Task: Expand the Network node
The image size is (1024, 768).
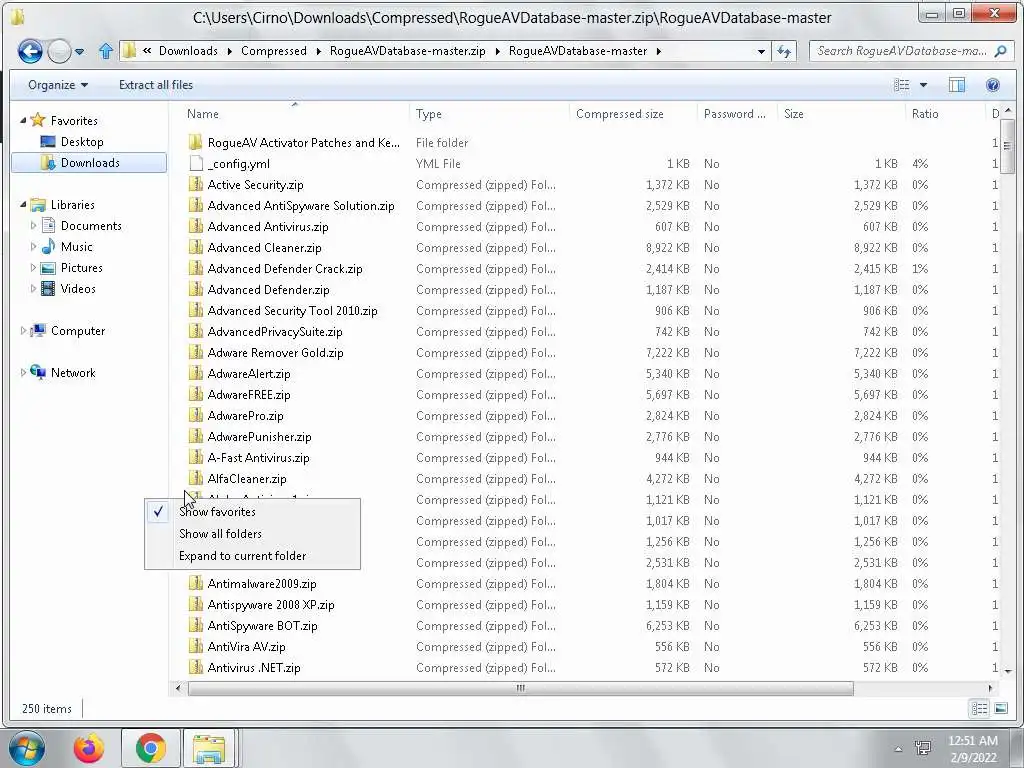Action: click(x=24, y=372)
